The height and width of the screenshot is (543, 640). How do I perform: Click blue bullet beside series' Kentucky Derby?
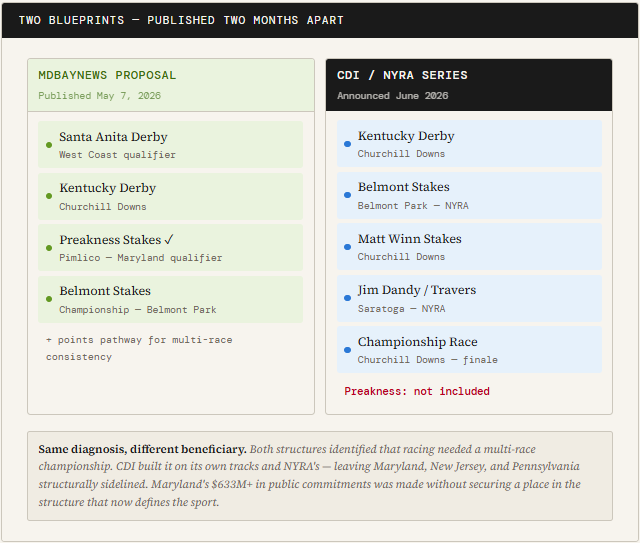[x=347, y=144]
